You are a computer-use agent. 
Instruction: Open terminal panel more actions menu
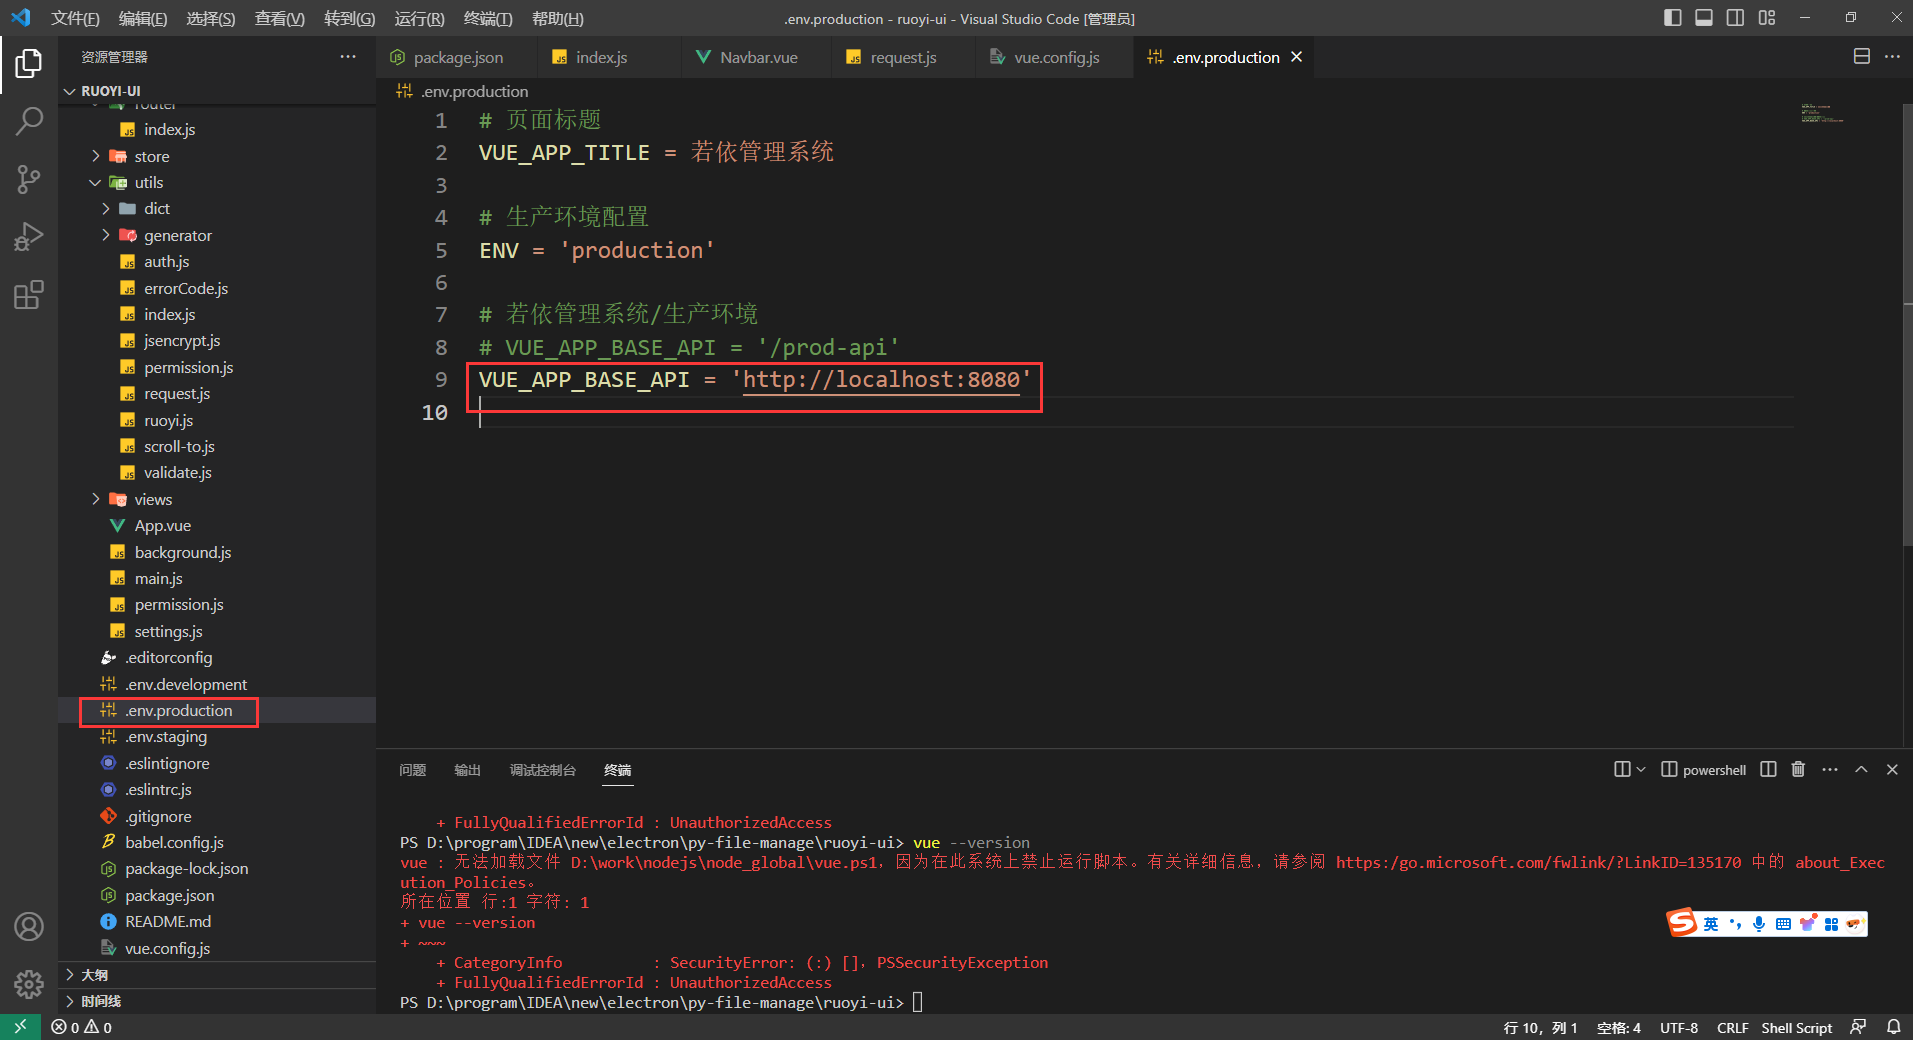coord(1830,769)
